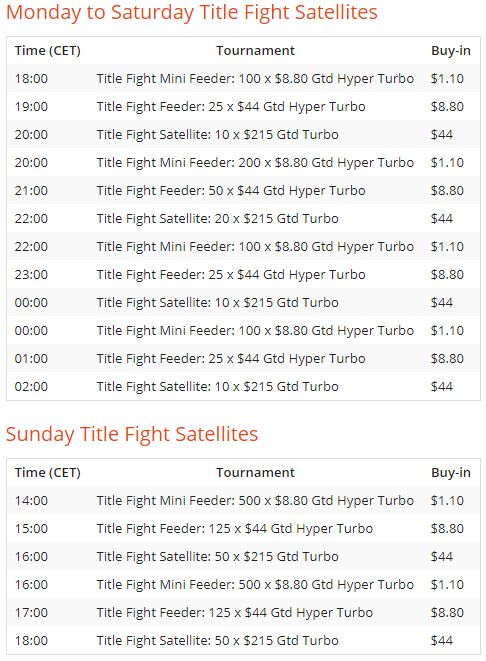Click the 23:00 Title Fight Feeder row
This screenshot has width=486, height=661.
pyautogui.click(x=243, y=274)
